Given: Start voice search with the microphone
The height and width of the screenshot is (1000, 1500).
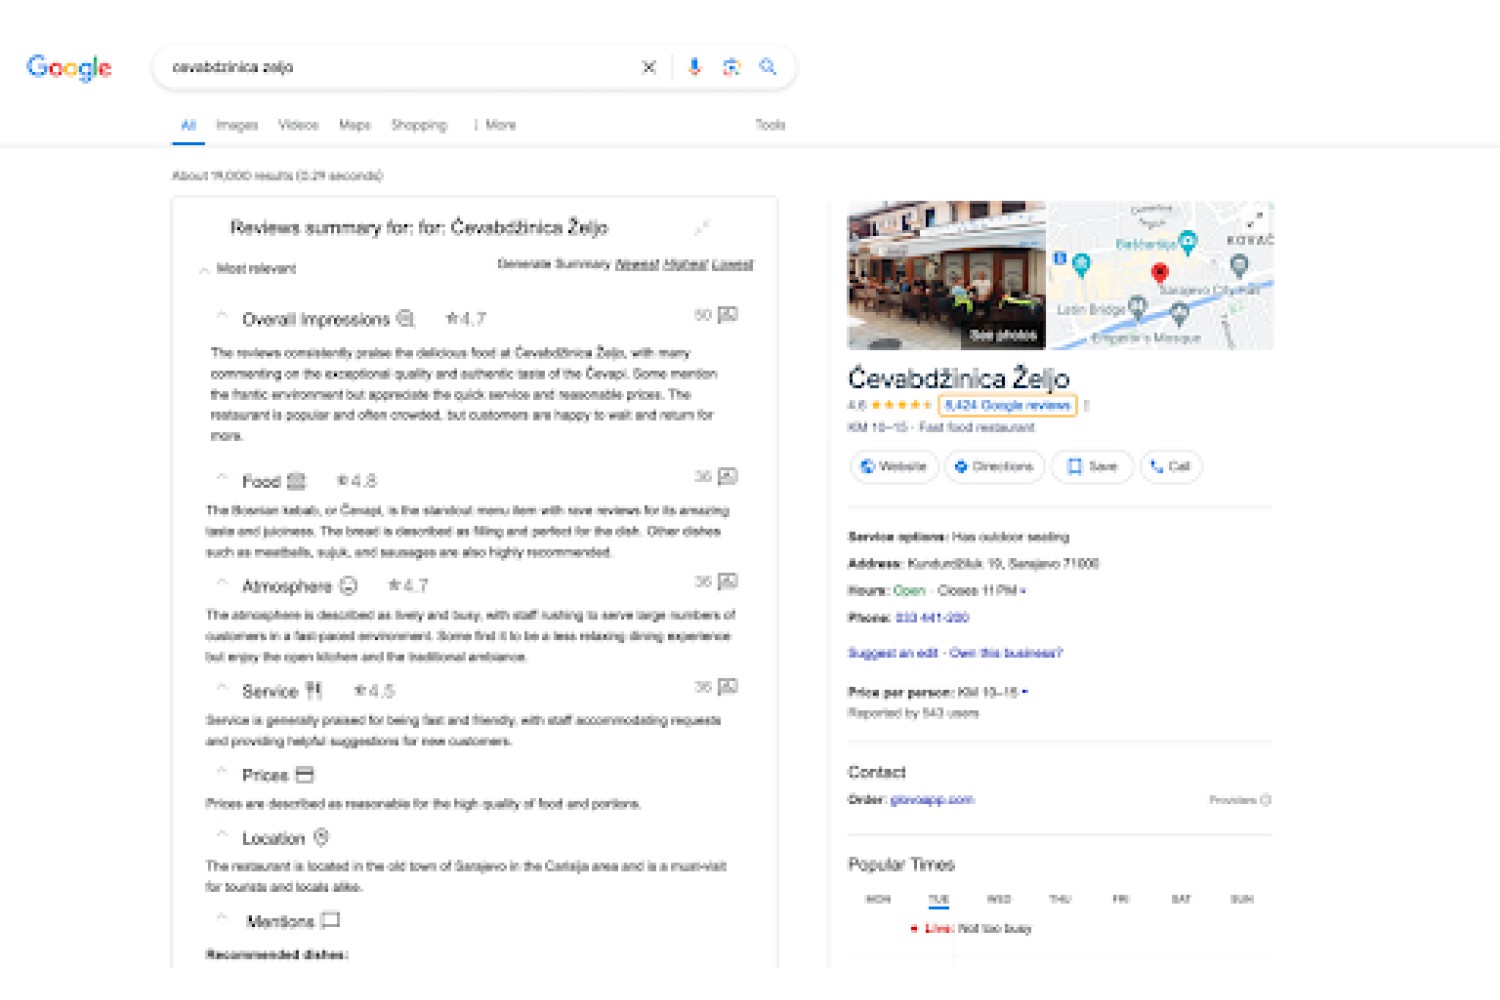Looking at the screenshot, I should pos(694,67).
